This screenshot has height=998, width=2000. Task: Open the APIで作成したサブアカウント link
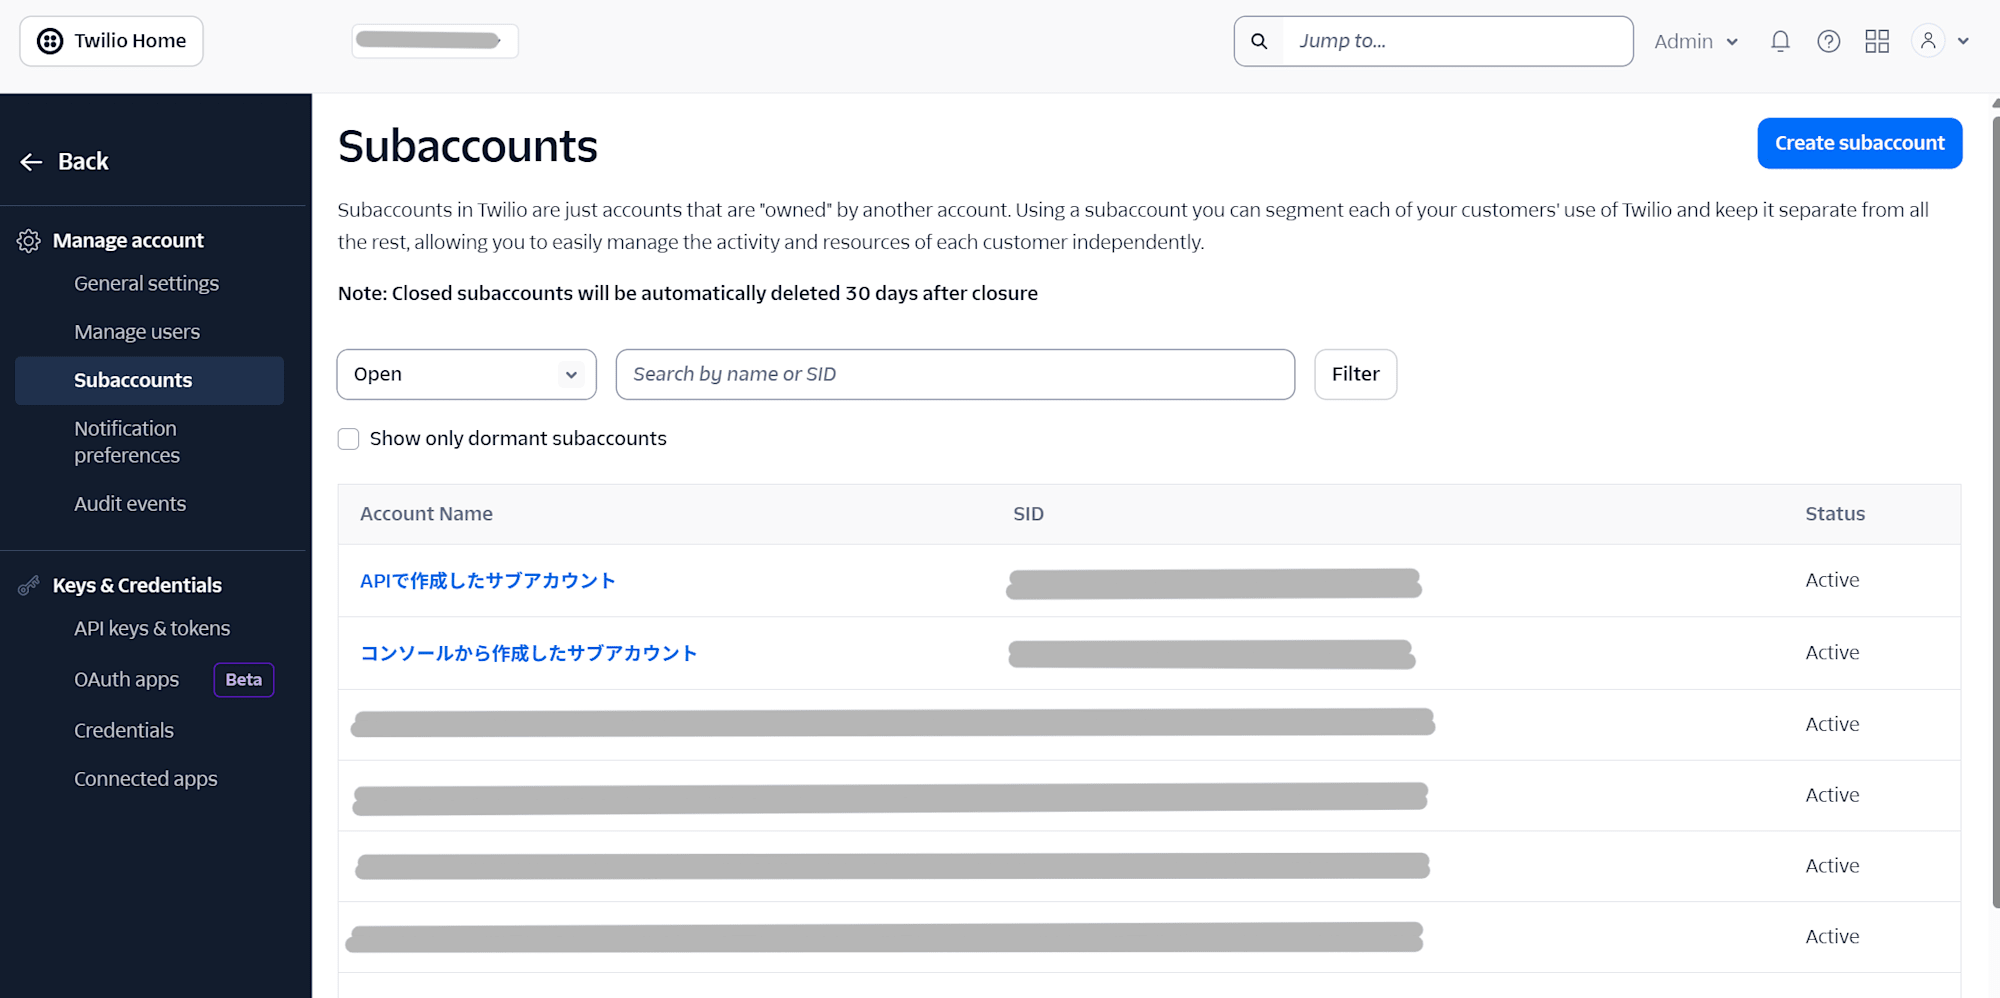pos(488,581)
